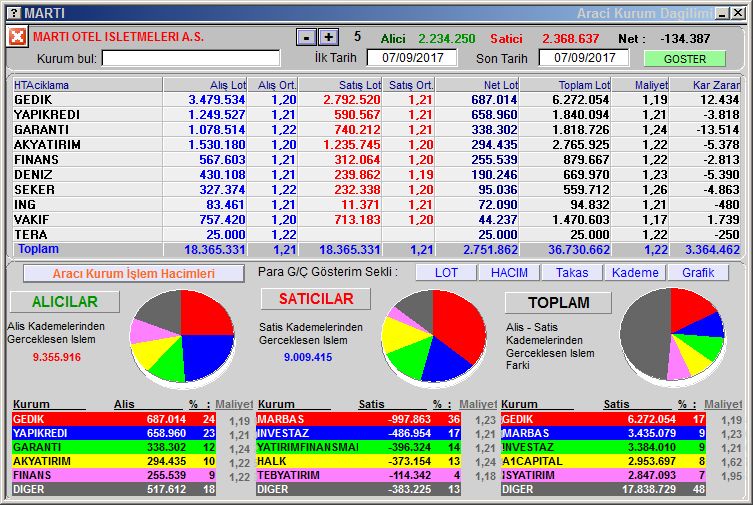Image resolution: width=753 pixels, height=505 pixels.
Task: Click the red X icon beside company name
Action: coord(17,36)
